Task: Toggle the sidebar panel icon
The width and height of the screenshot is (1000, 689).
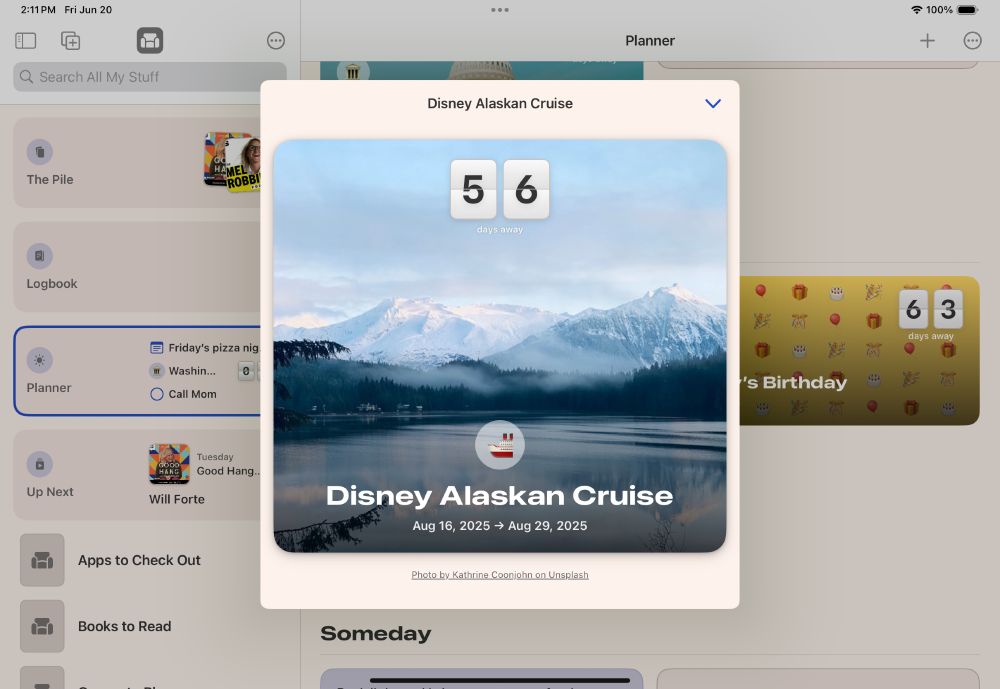Action: [26, 41]
